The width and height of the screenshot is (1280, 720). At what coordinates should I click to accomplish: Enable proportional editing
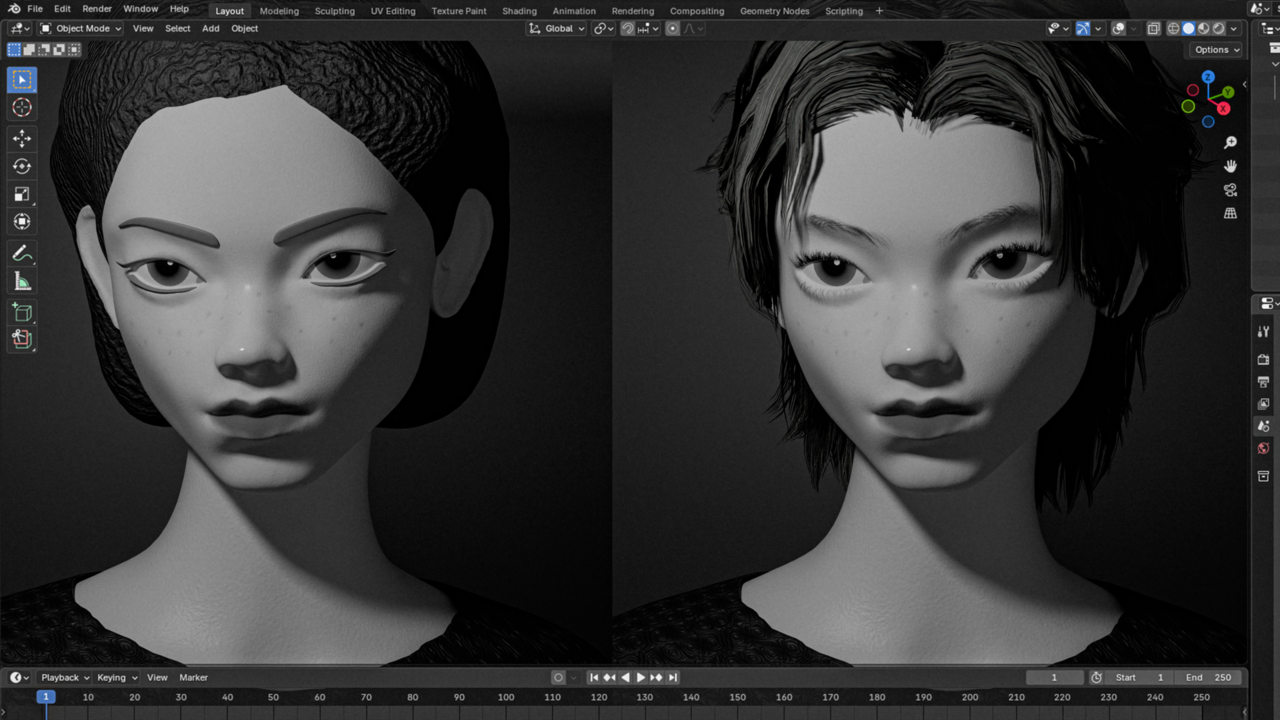[673, 29]
